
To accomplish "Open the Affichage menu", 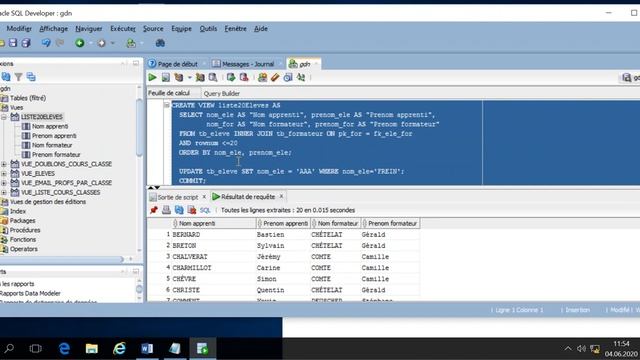I will point(53,29).
